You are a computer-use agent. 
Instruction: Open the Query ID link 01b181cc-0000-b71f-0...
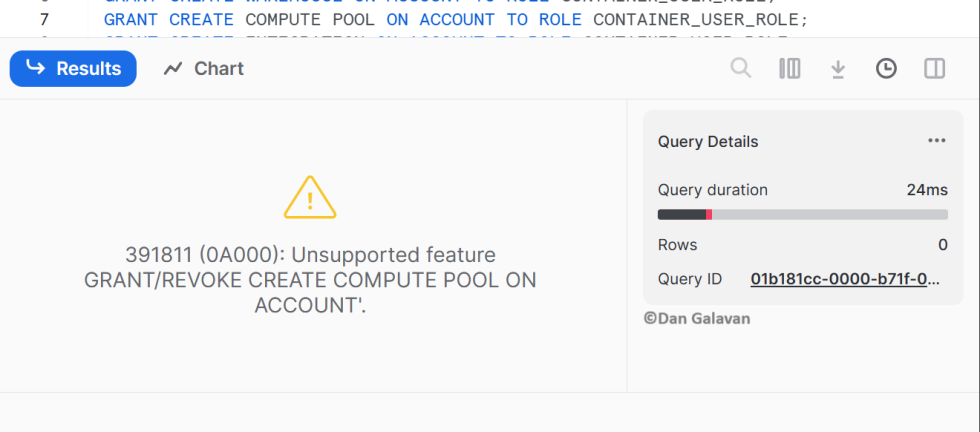(x=844, y=279)
